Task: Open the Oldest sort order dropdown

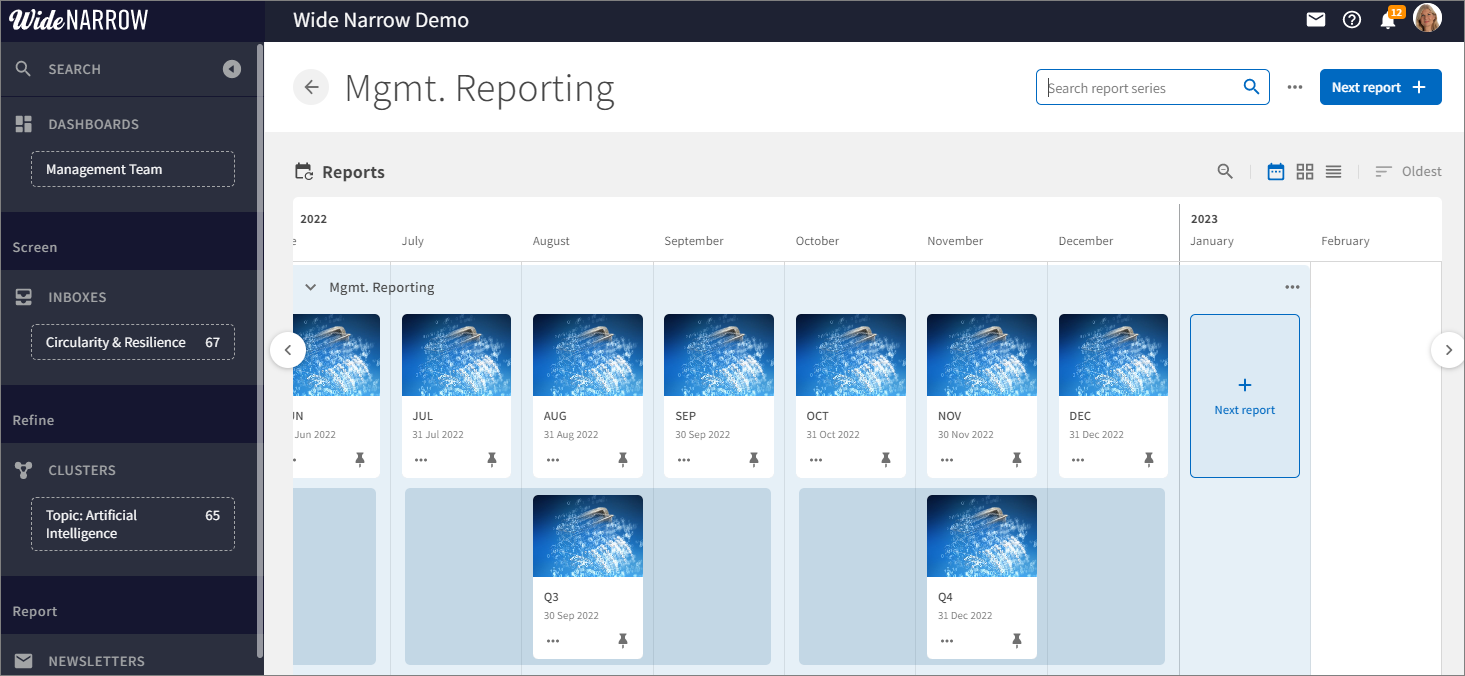Action: [x=1408, y=172]
